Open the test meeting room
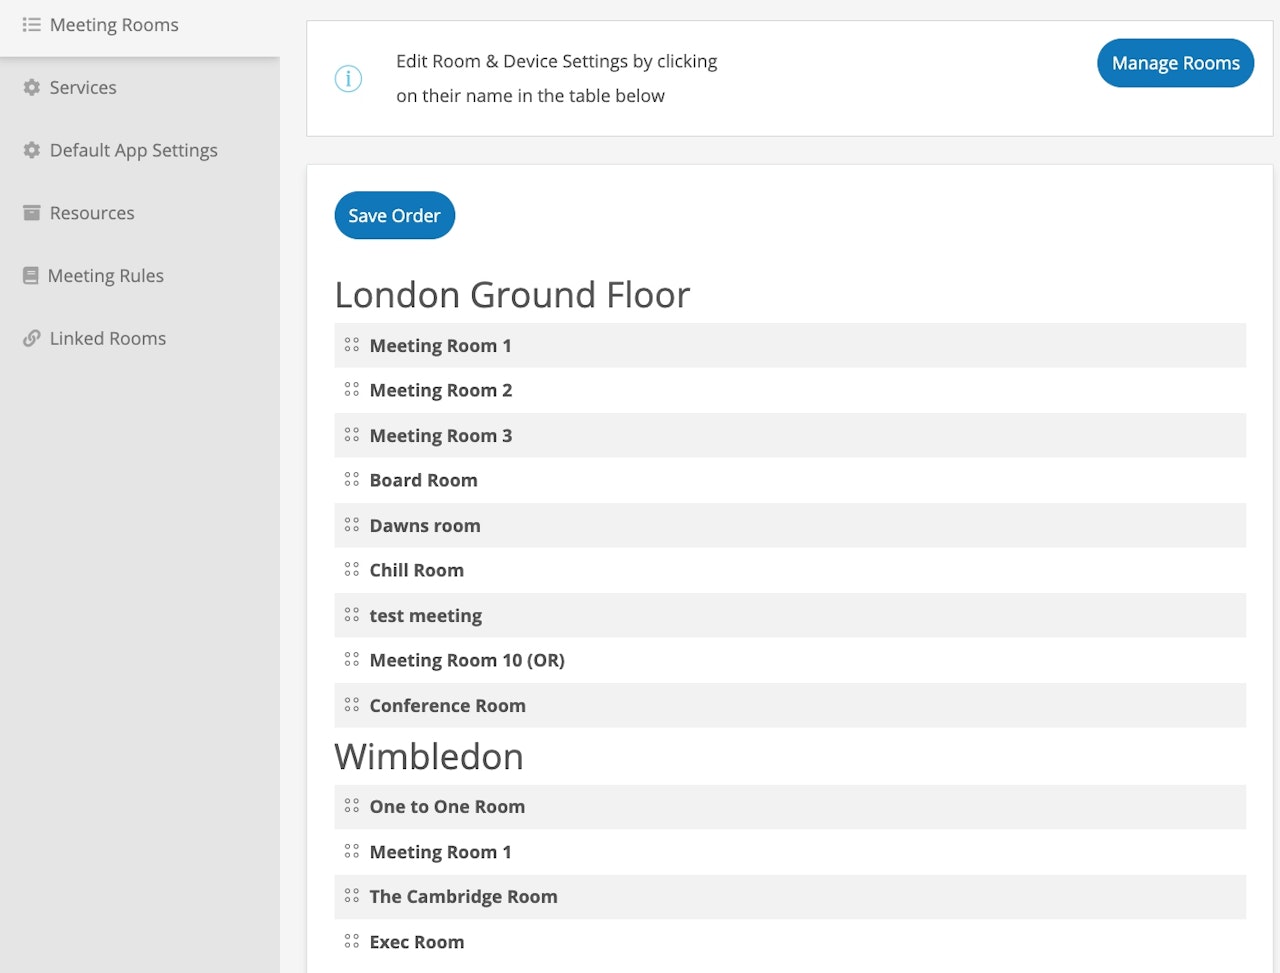The height and width of the screenshot is (973, 1280). [x=426, y=616]
